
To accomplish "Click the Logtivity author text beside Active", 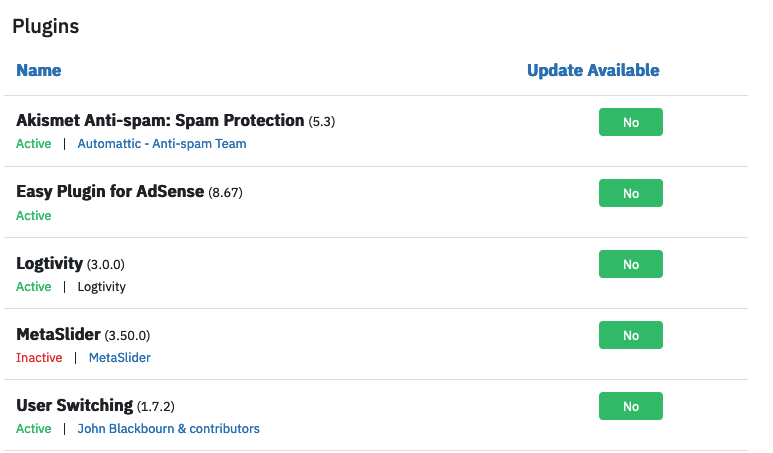I will (102, 287).
